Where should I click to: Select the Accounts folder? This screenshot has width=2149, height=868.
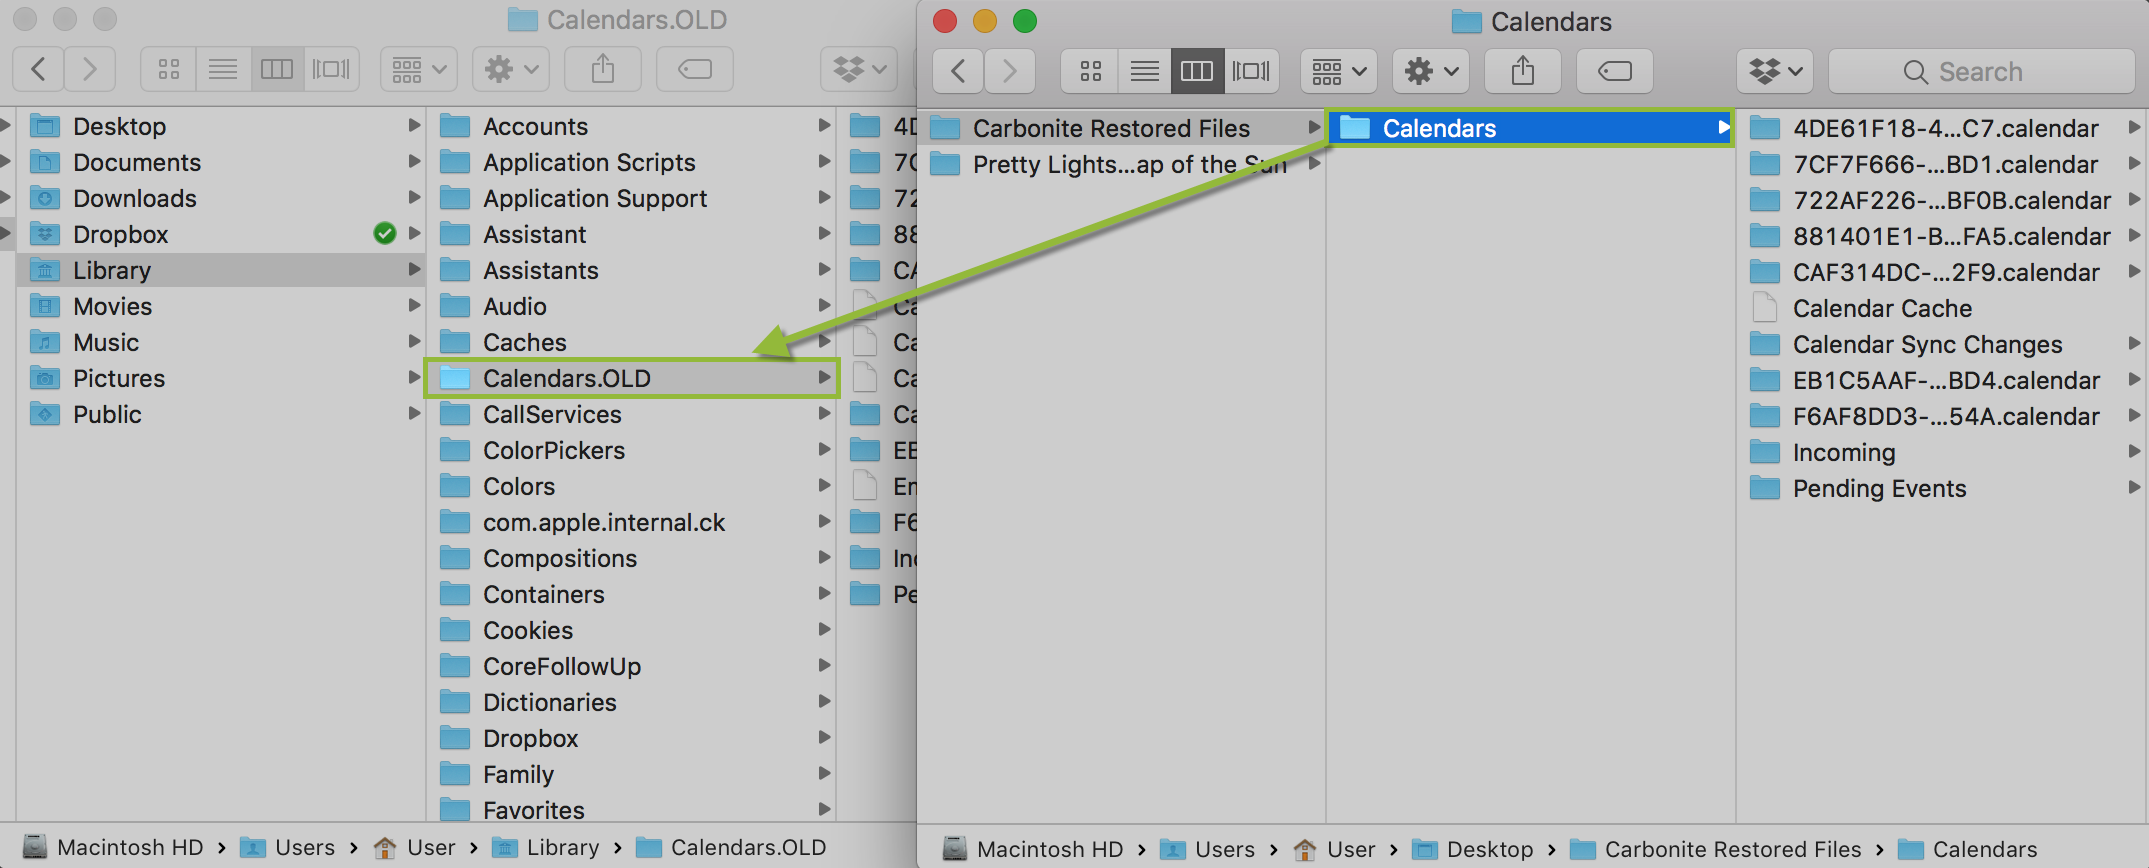tap(632, 126)
